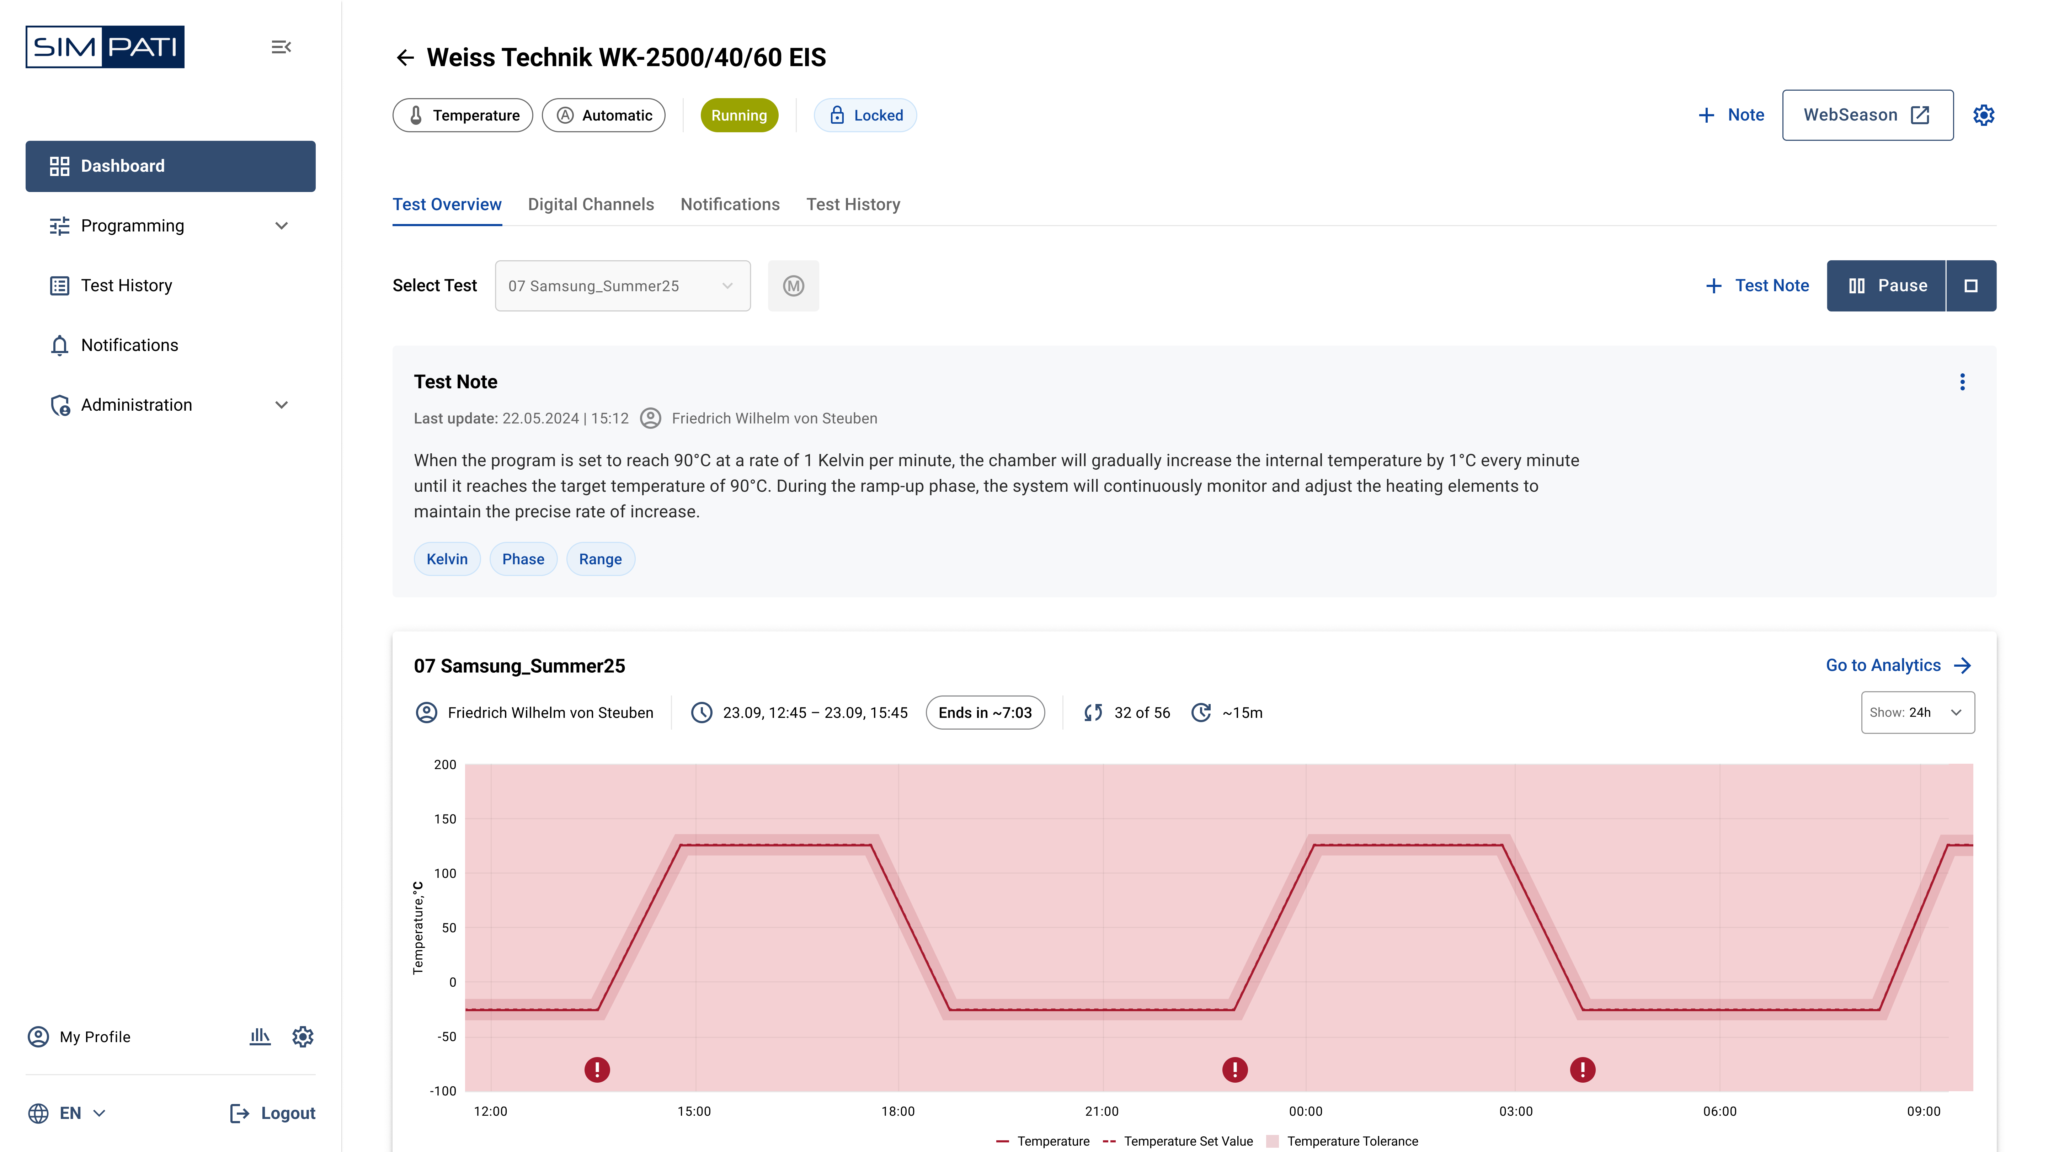Open Notifications in the sidebar
This screenshot has width=2048, height=1152.
coord(171,345)
